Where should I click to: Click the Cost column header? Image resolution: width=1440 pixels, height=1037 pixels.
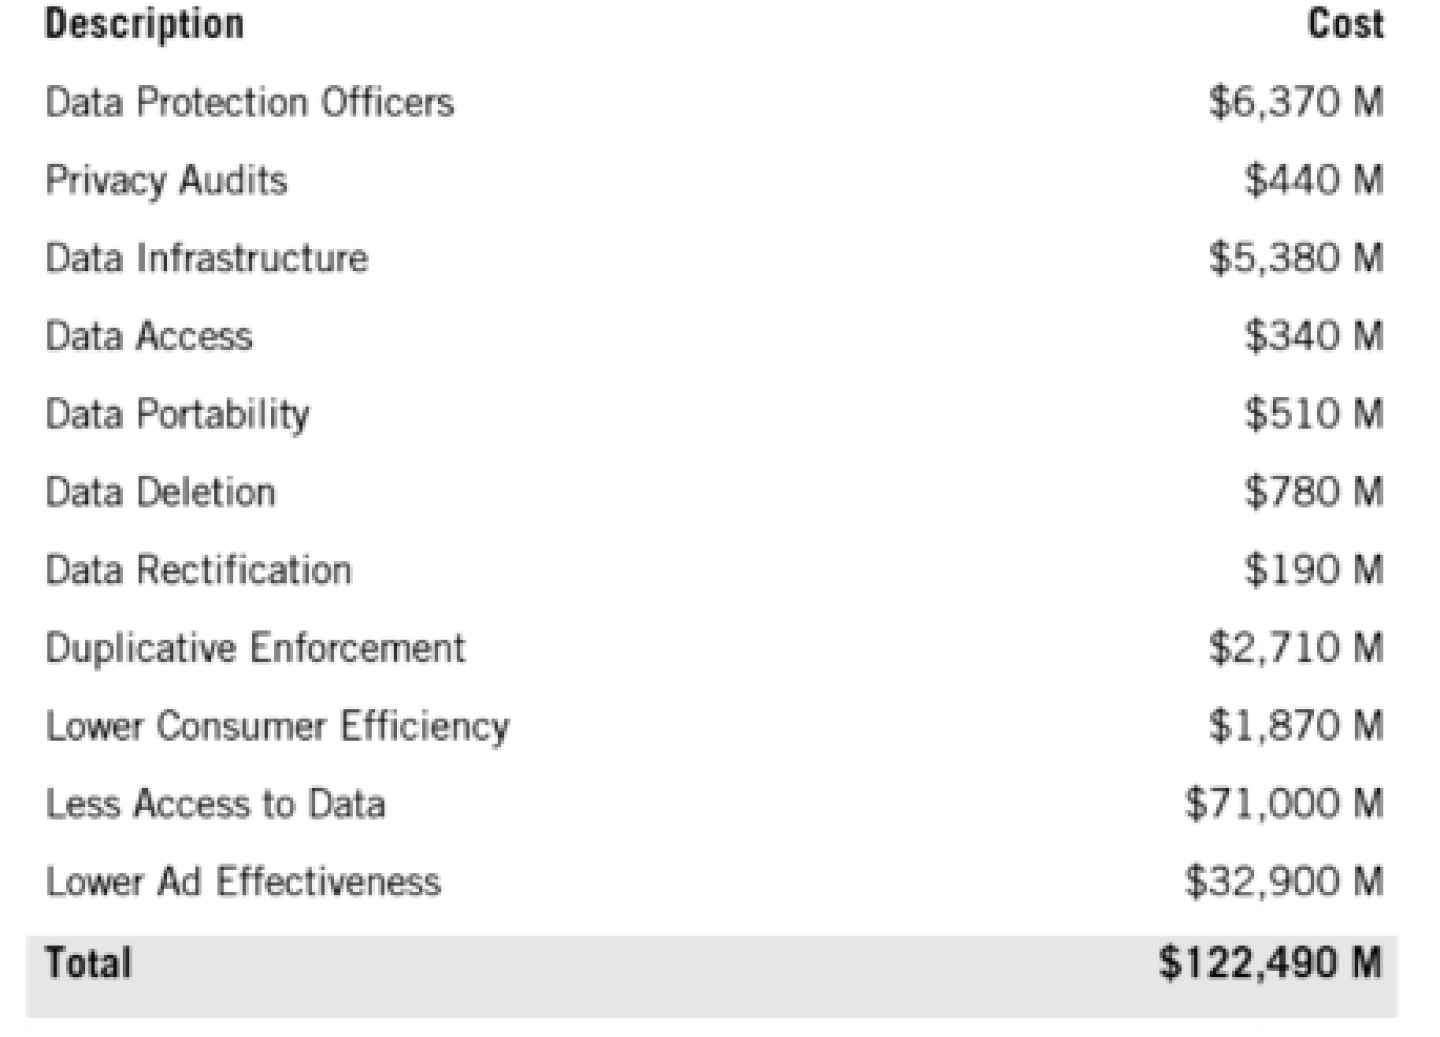coord(1346,23)
